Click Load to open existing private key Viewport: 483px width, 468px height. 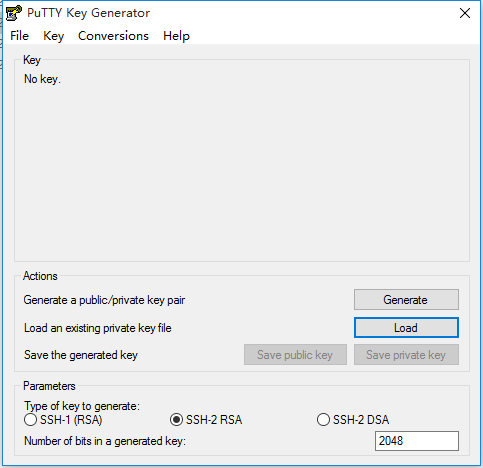406,328
